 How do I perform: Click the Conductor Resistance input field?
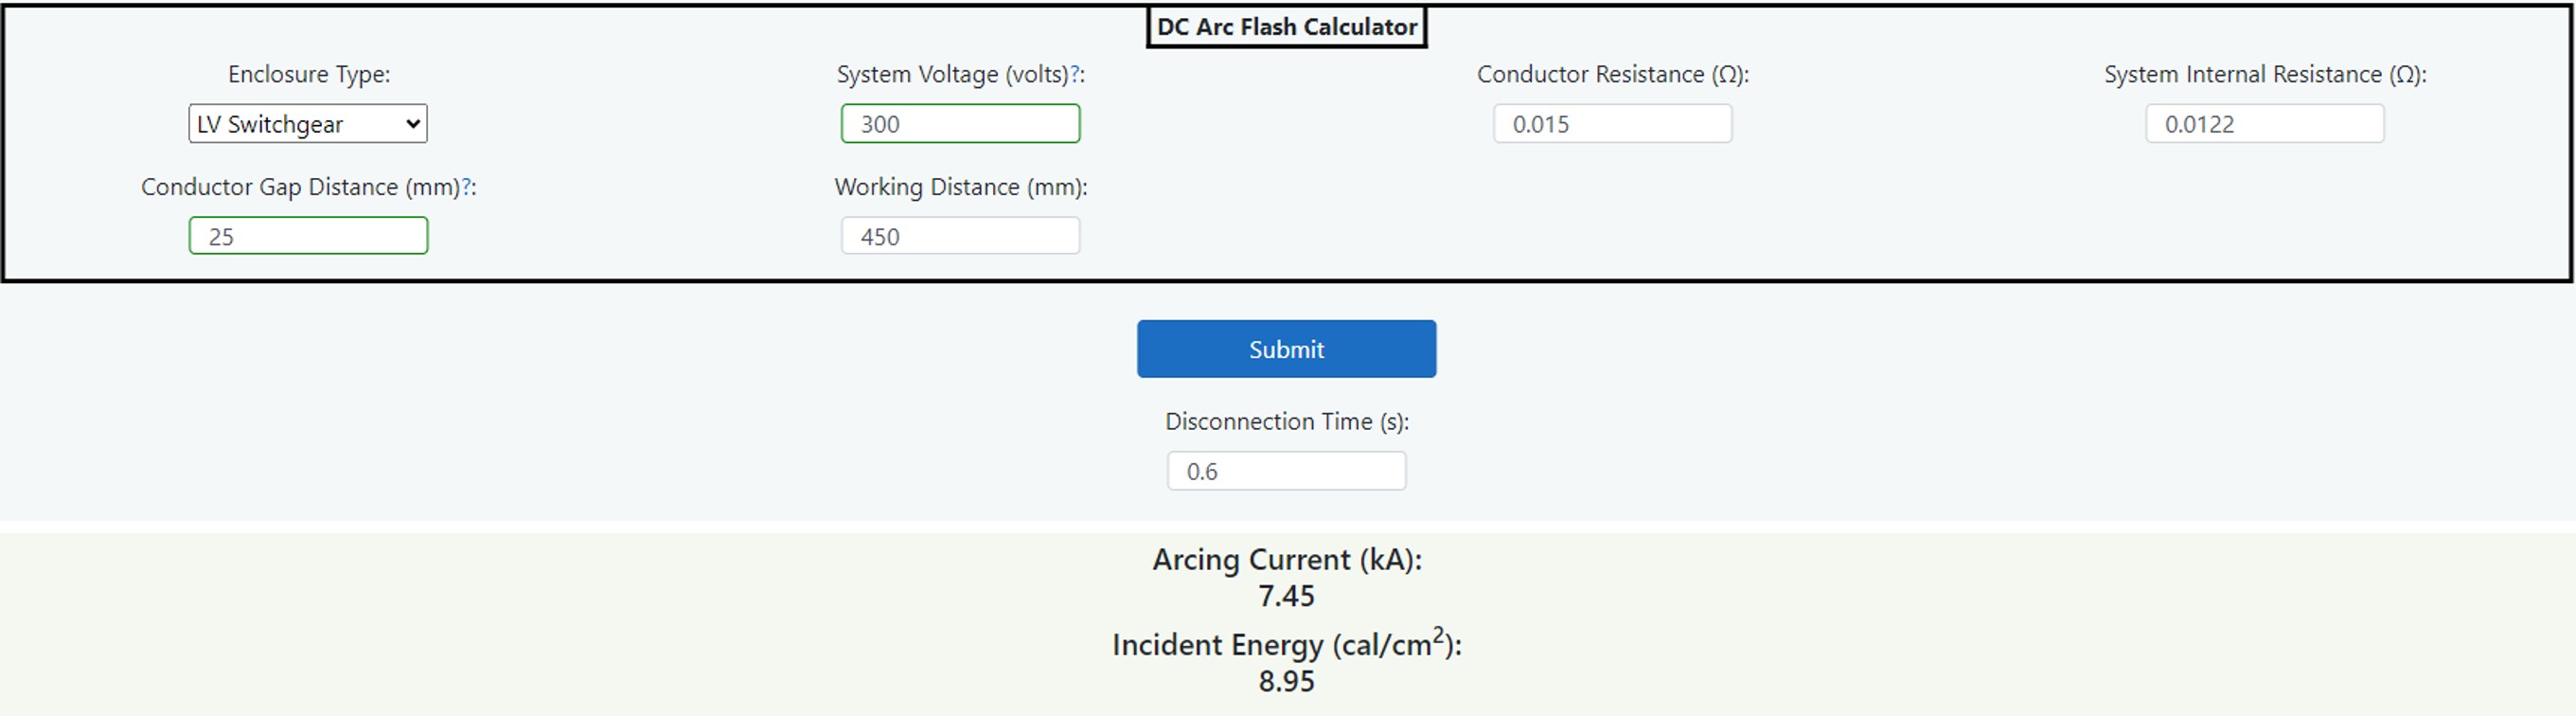click(x=1612, y=123)
